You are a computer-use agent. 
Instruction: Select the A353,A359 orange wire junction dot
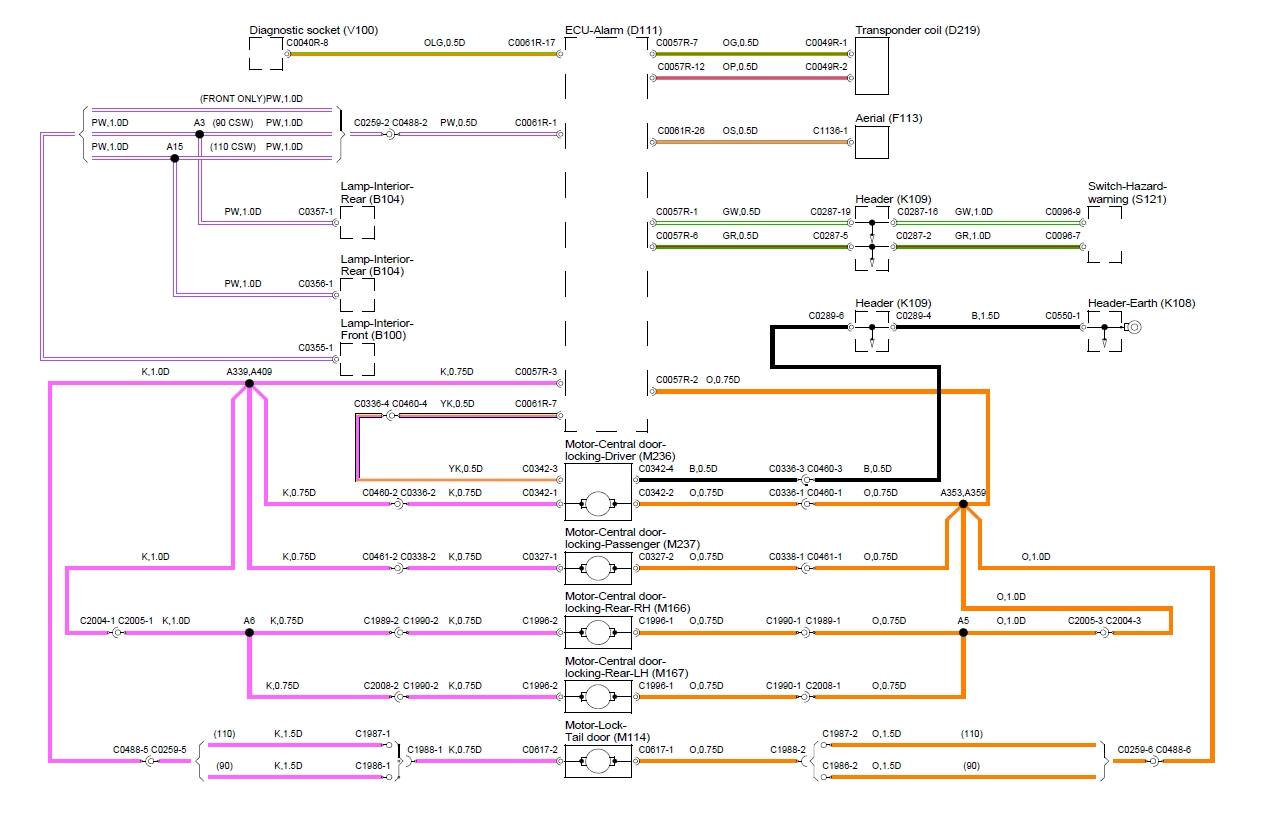point(963,504)
